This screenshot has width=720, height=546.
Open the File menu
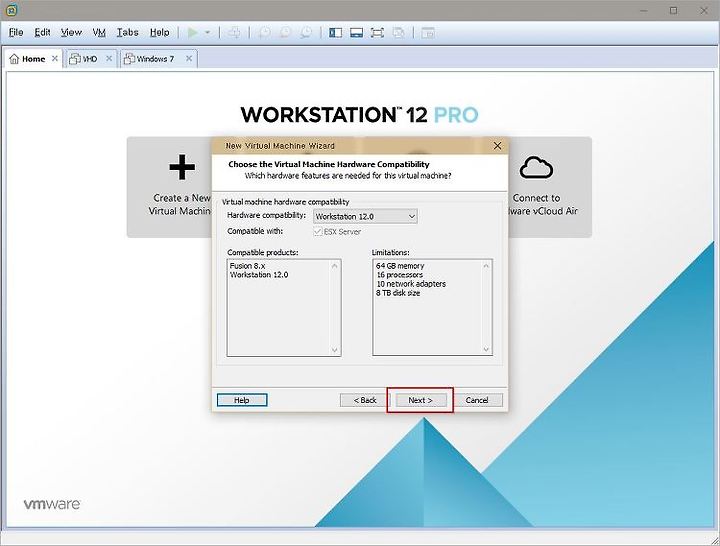(16, 32)
